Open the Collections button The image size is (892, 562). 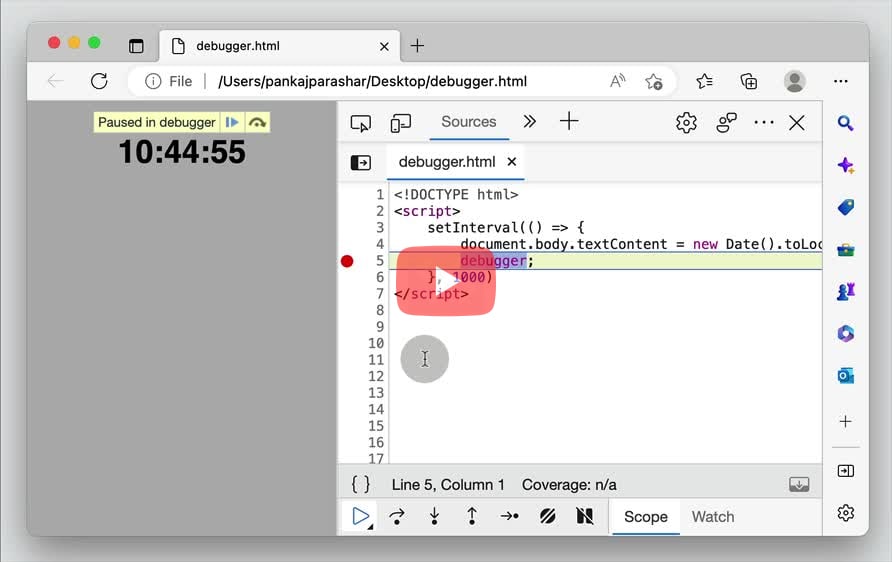(749, 81)
